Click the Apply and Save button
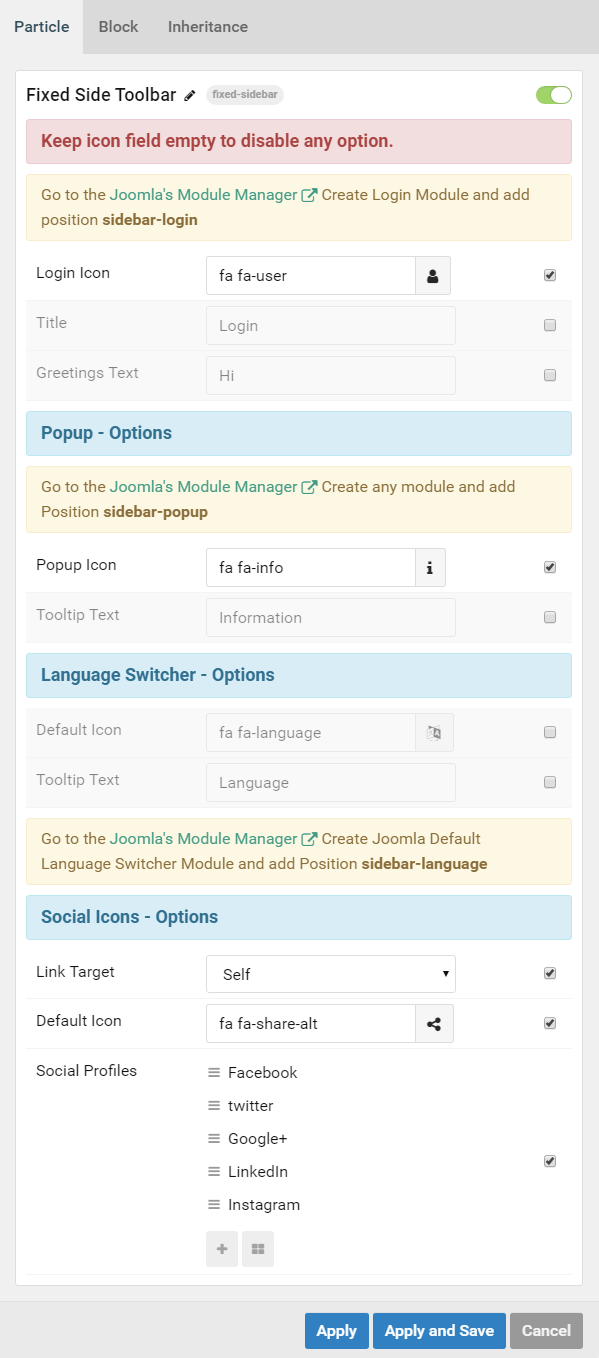 click(x=439, y=1331)
